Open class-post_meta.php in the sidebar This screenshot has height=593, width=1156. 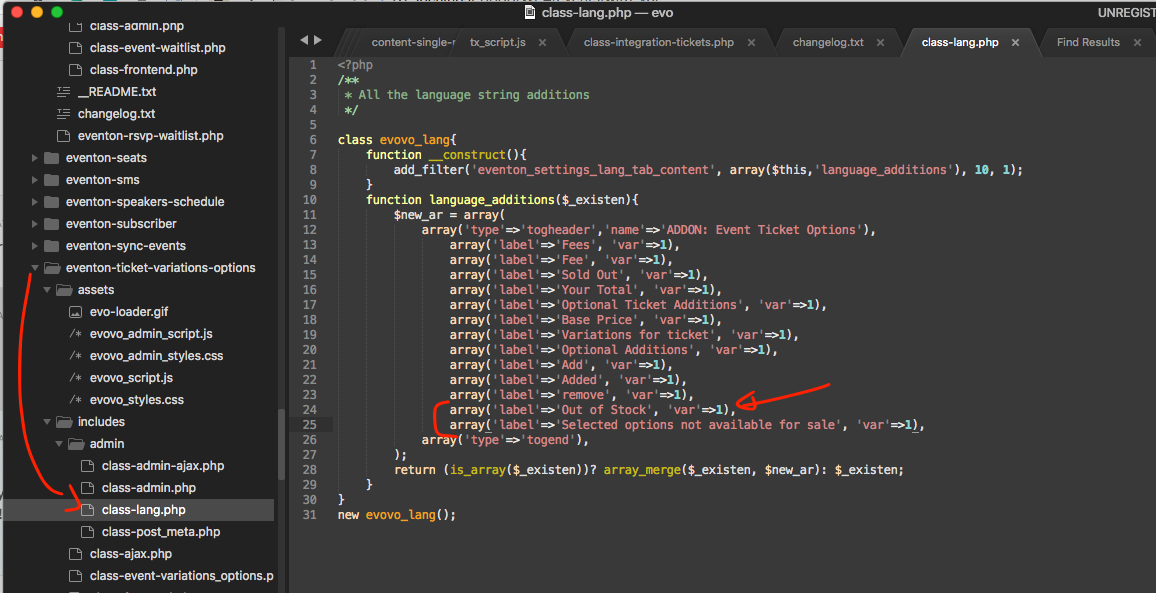pos(160,532)
